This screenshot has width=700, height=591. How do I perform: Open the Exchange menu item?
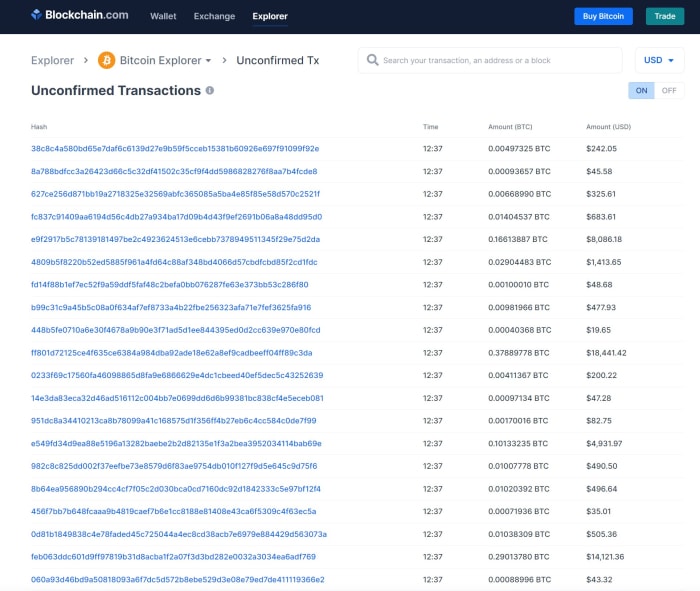pos(214,16)
